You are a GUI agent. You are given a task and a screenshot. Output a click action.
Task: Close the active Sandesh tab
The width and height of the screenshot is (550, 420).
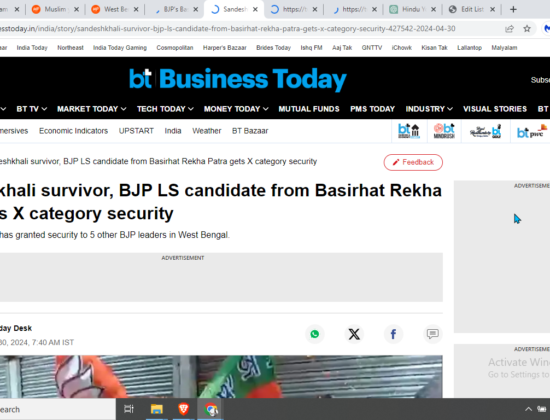[x=255, y=9]
